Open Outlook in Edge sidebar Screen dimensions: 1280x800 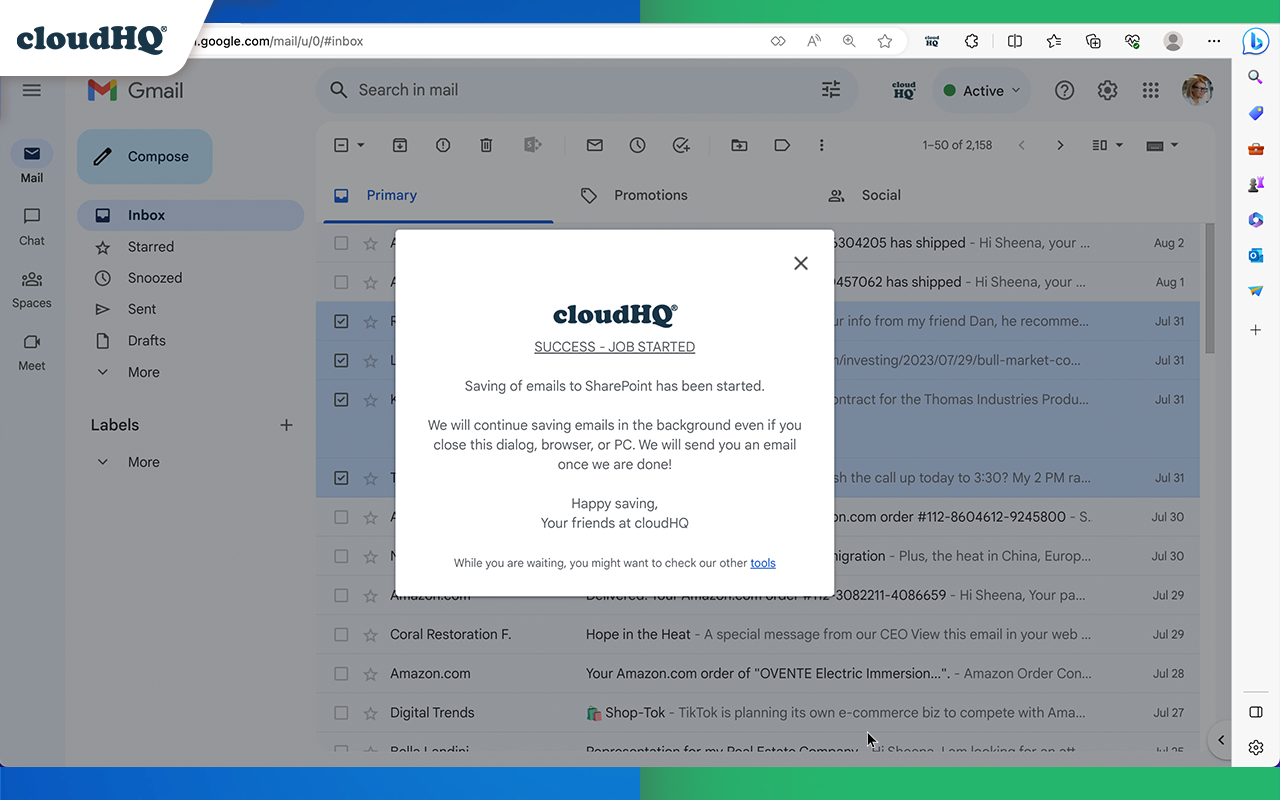(x=1256, y=255)
